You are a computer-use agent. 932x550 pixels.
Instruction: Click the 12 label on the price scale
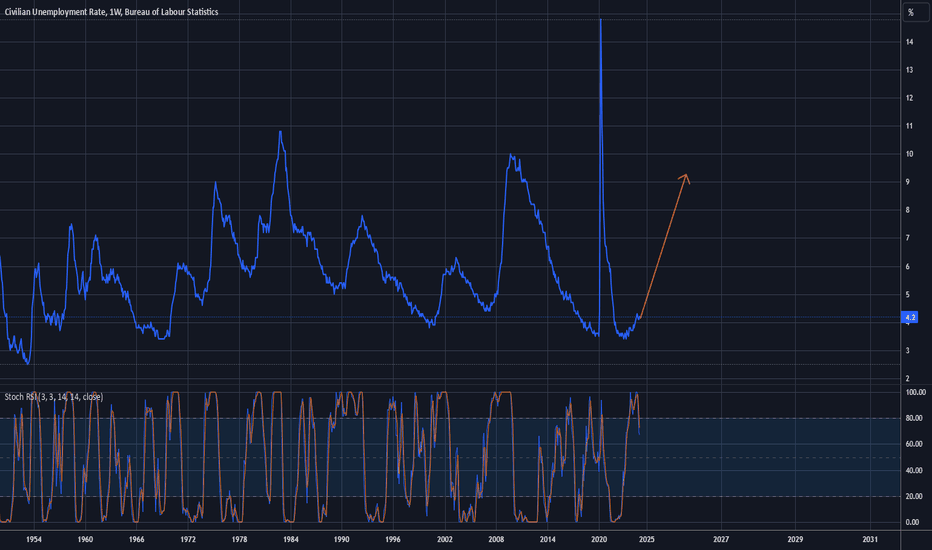909,98
